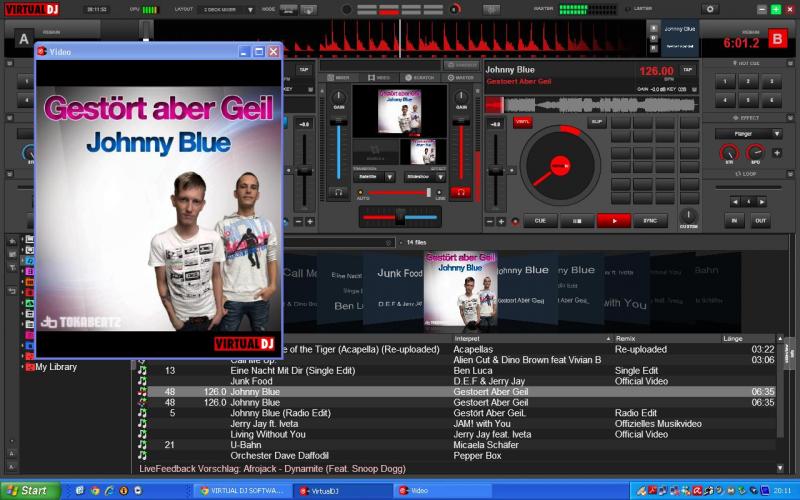
Task: Click deck B pitch slider
Action: tap(495, 171)
